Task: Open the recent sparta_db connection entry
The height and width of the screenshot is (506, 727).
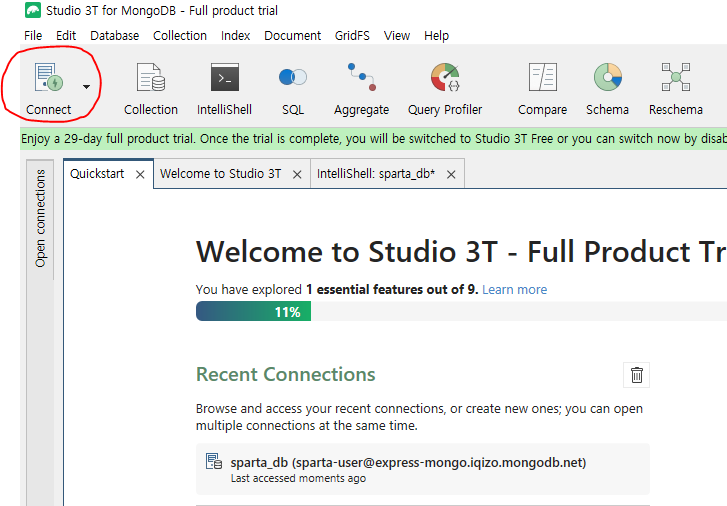Action: click(422, 469)
